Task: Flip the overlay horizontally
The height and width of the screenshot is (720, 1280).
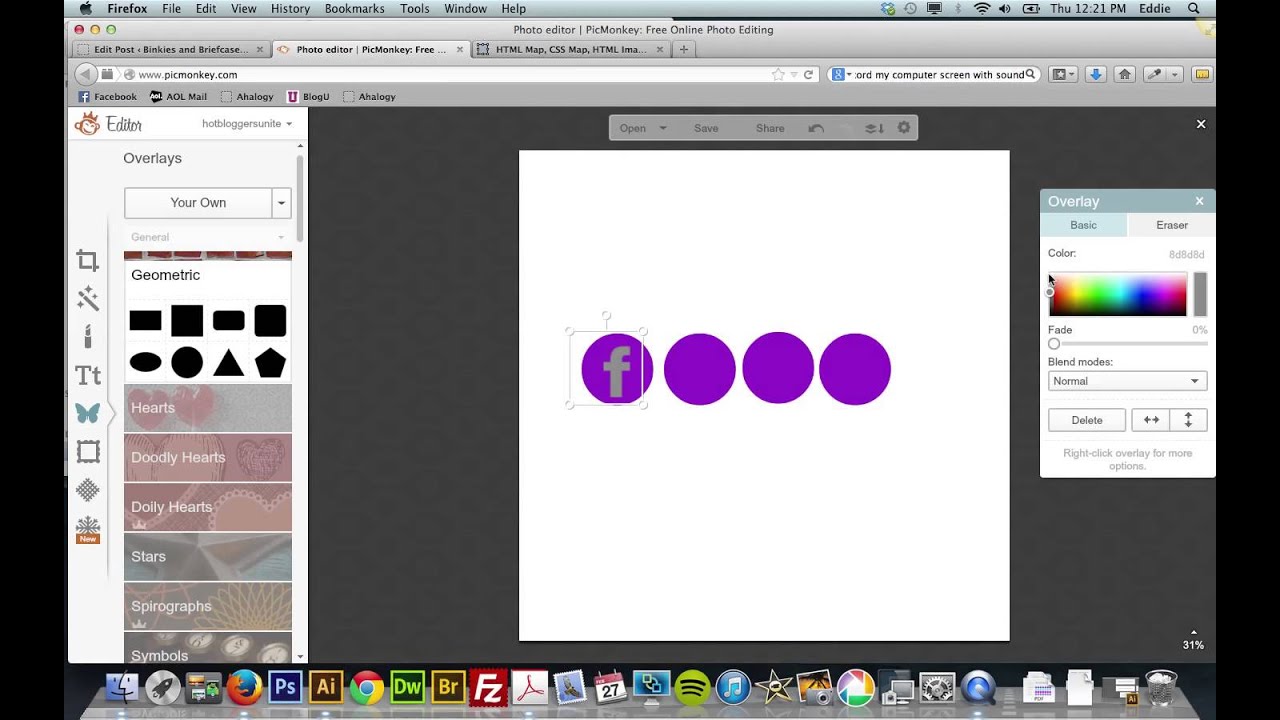Action: [x=1151, y=419]
